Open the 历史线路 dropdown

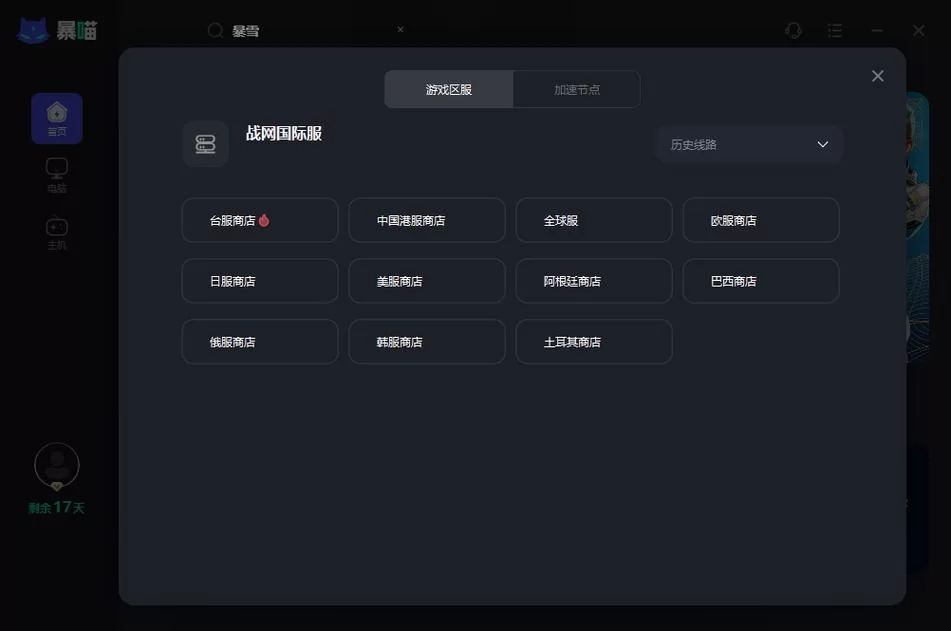click(749, 144)
